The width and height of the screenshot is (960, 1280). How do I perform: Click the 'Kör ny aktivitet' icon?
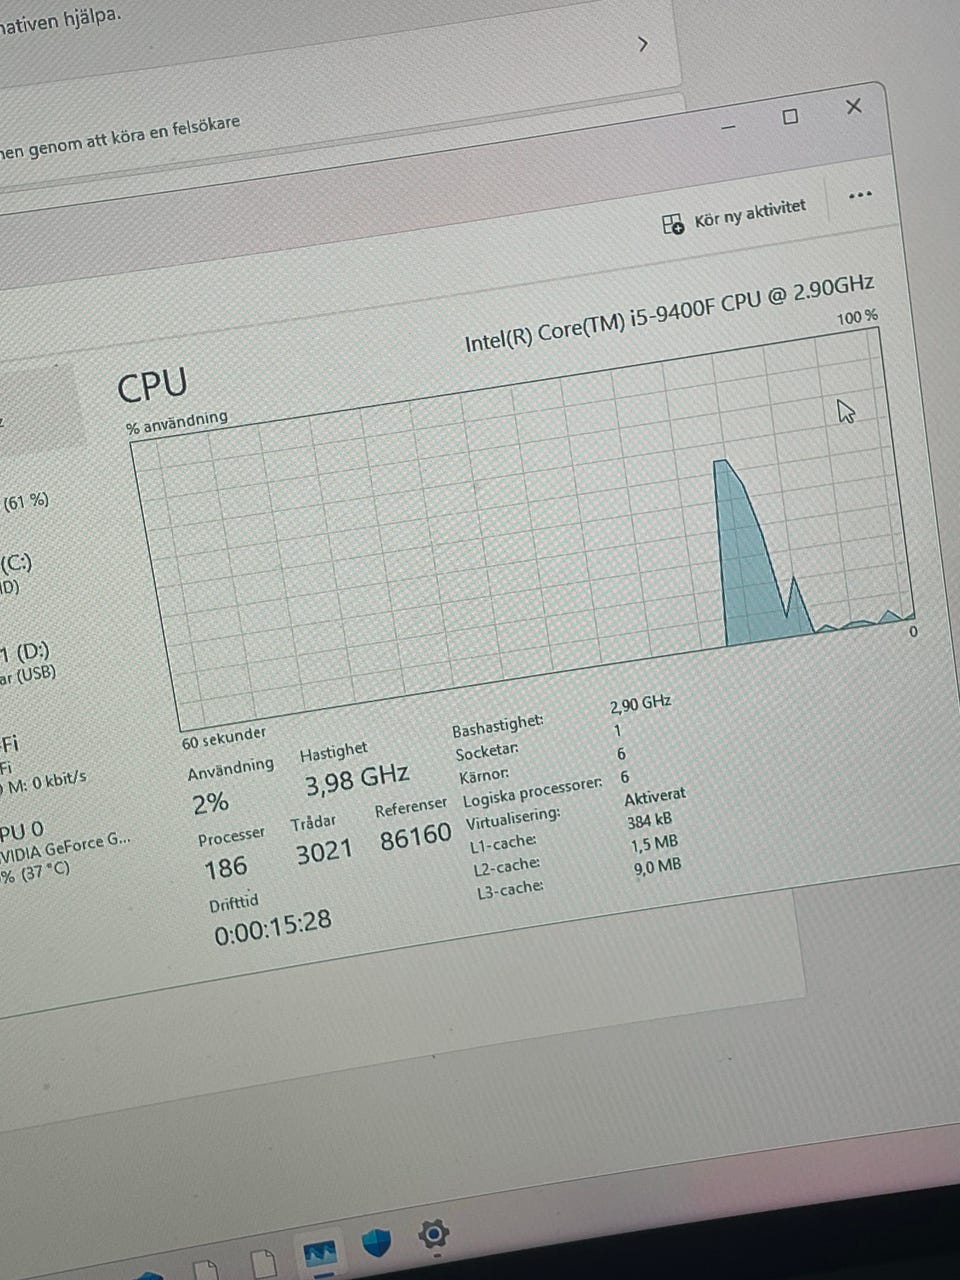pos(673,224)
